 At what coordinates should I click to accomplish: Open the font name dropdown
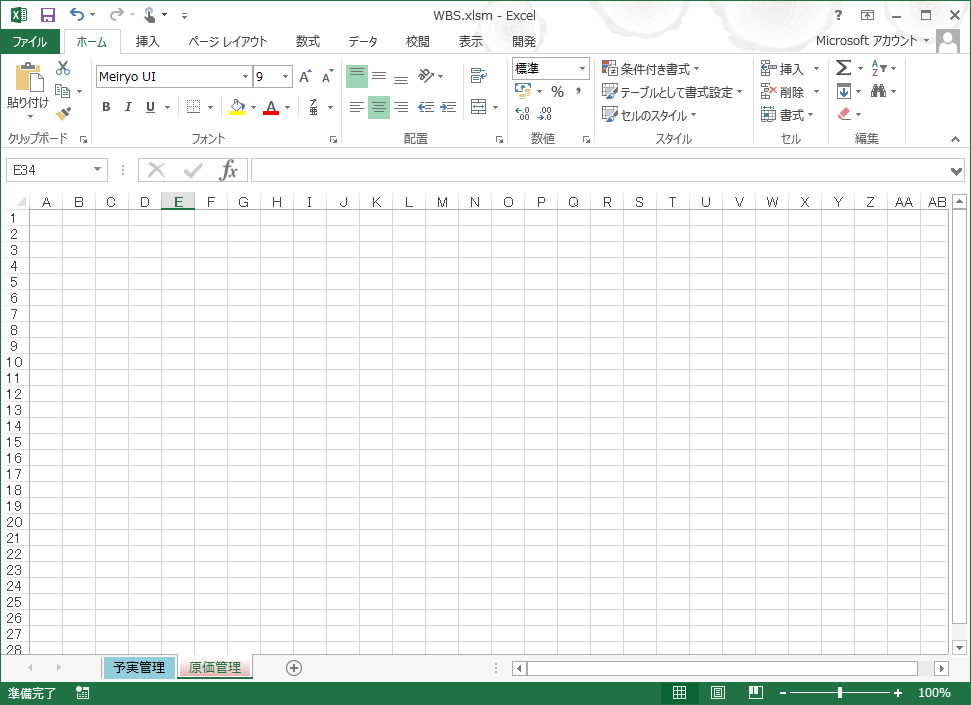pos(245,76)
